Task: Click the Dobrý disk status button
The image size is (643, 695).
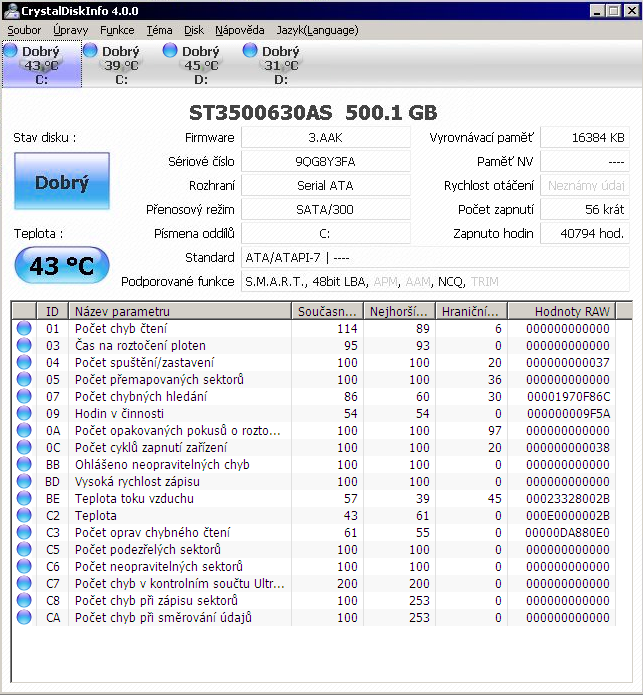Action: point(62,181)
